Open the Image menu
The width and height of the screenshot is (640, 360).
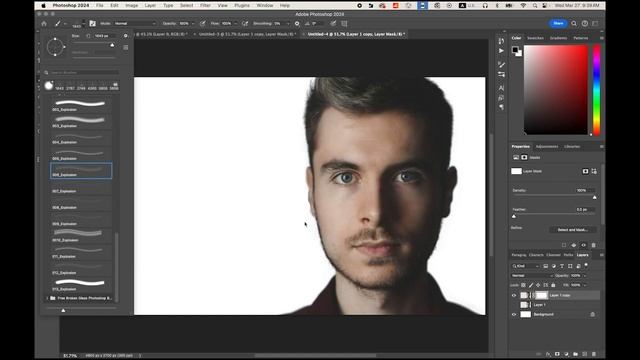[131, 6]
